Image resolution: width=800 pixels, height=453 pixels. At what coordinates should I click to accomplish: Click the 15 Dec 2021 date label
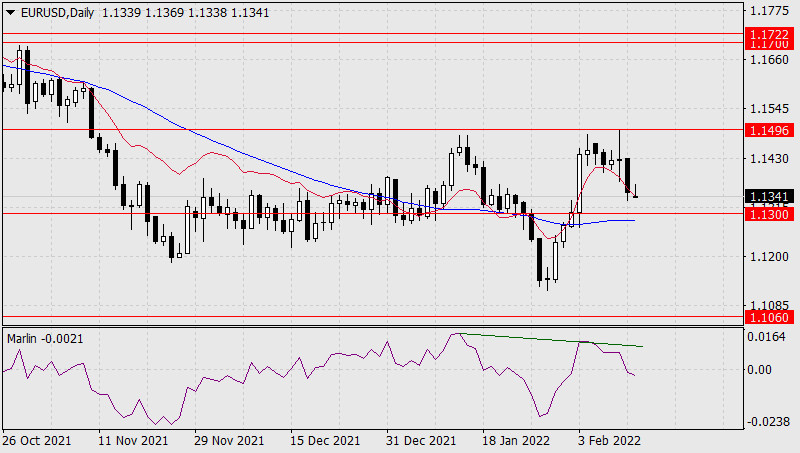pos(325,441)
